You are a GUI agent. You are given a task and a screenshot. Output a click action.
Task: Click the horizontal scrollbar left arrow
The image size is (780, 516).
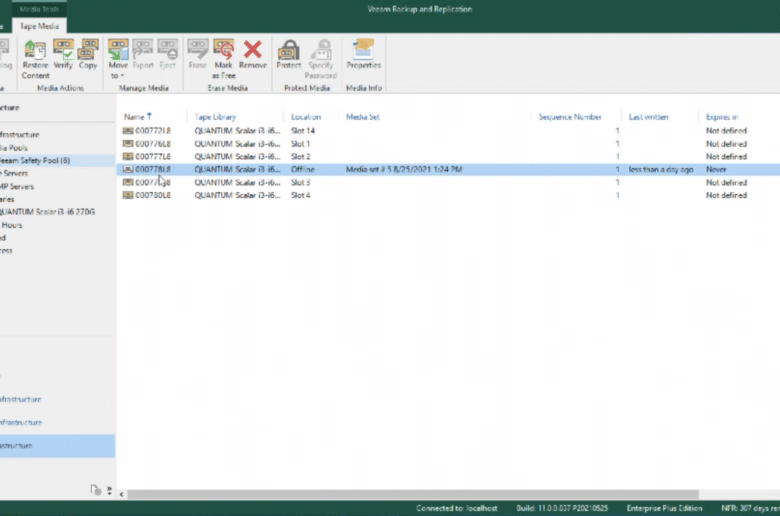click(121, 494)
